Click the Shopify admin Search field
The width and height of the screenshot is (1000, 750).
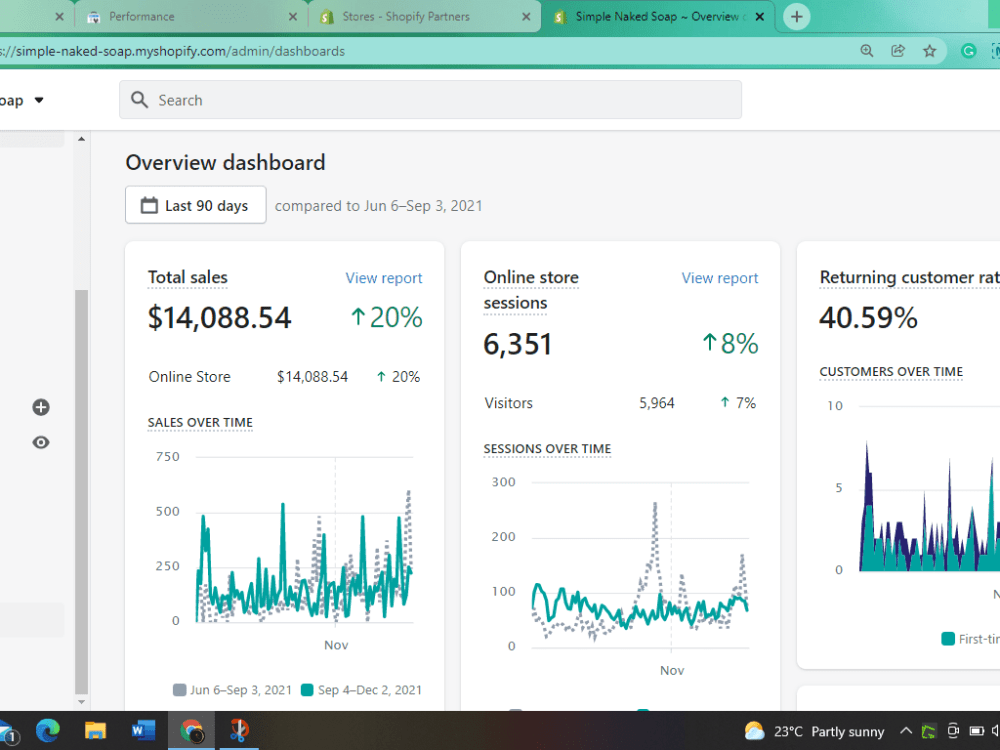click(x=430, y=99)
